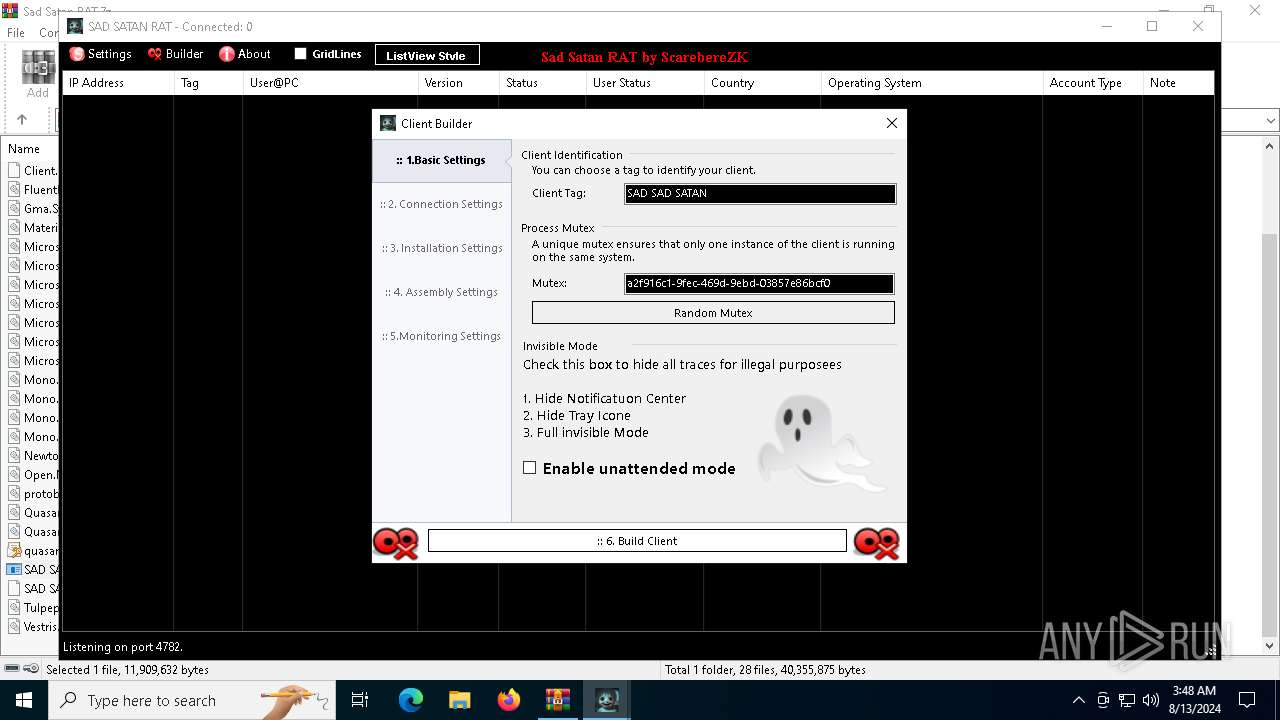Open WinRAR address path dropdown

pos(1271,121)
